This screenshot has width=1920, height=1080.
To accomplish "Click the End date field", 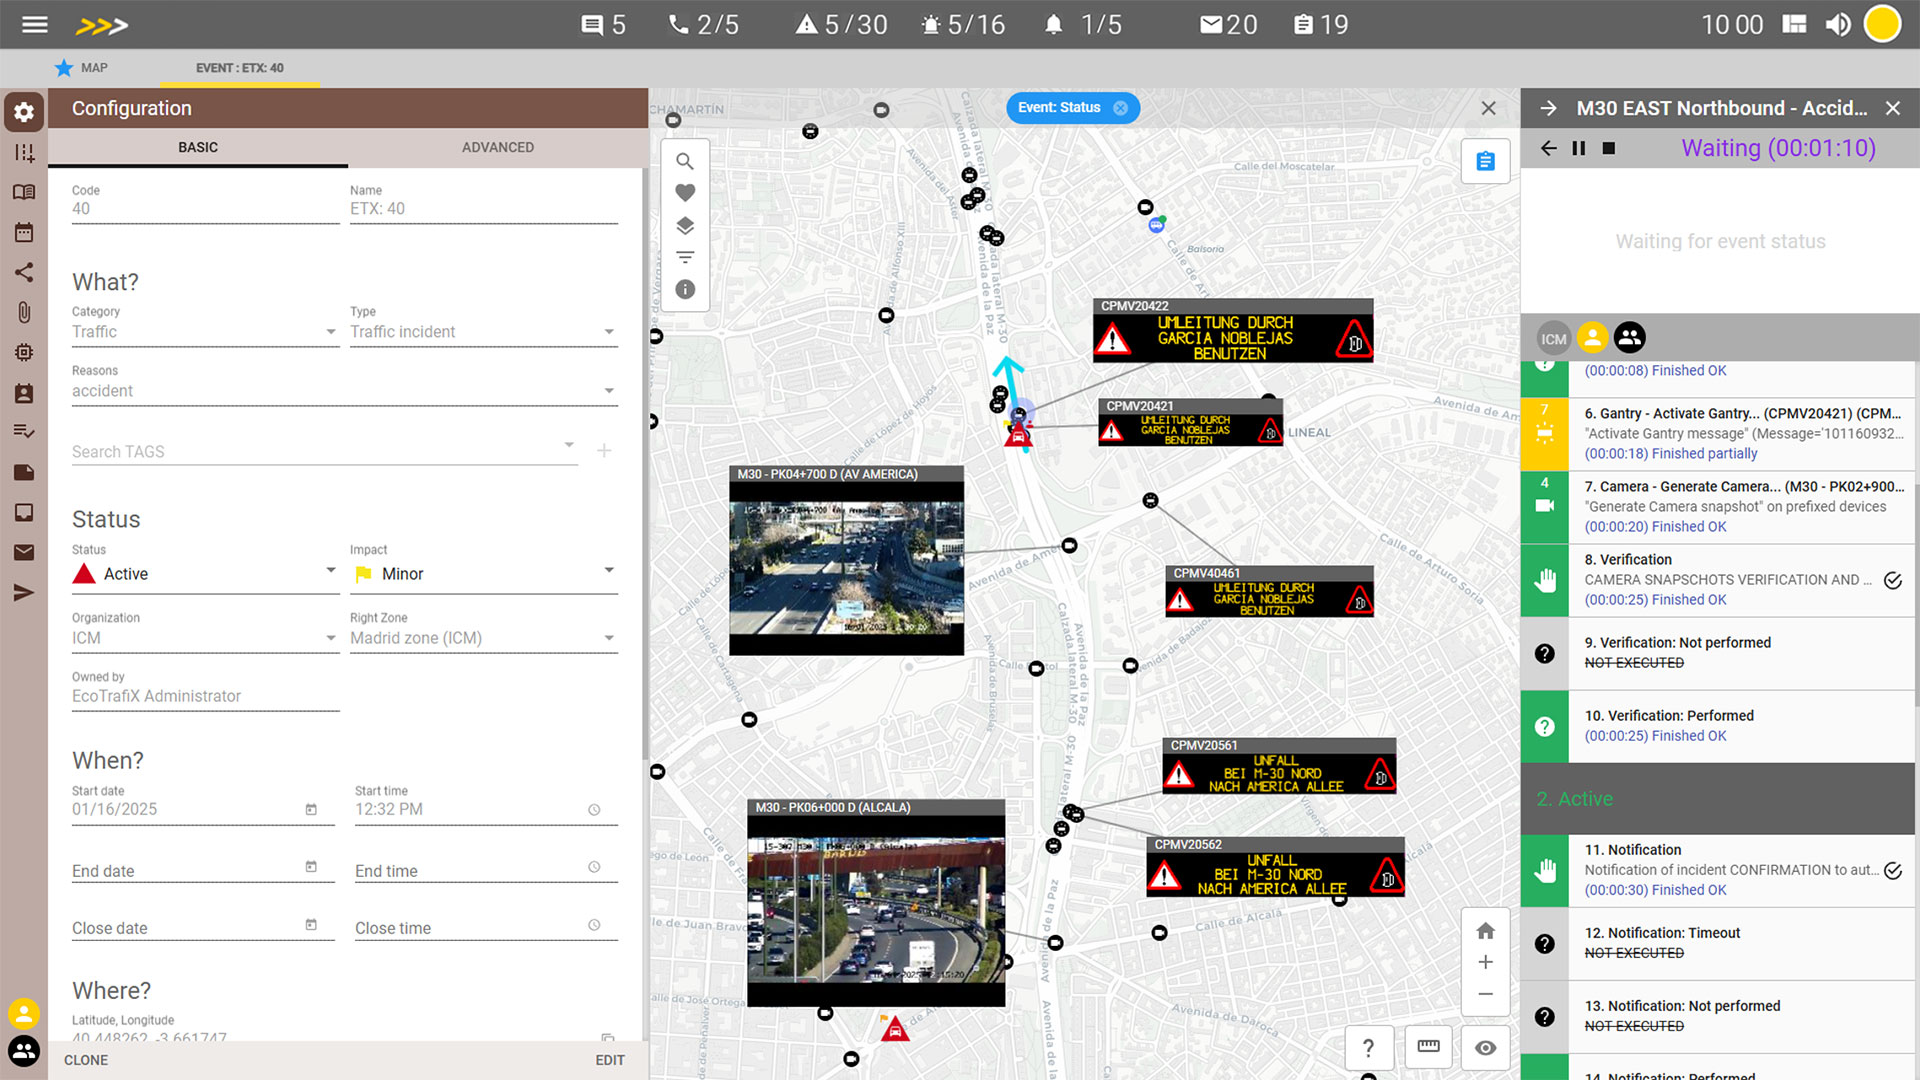I will click(203, 871).
